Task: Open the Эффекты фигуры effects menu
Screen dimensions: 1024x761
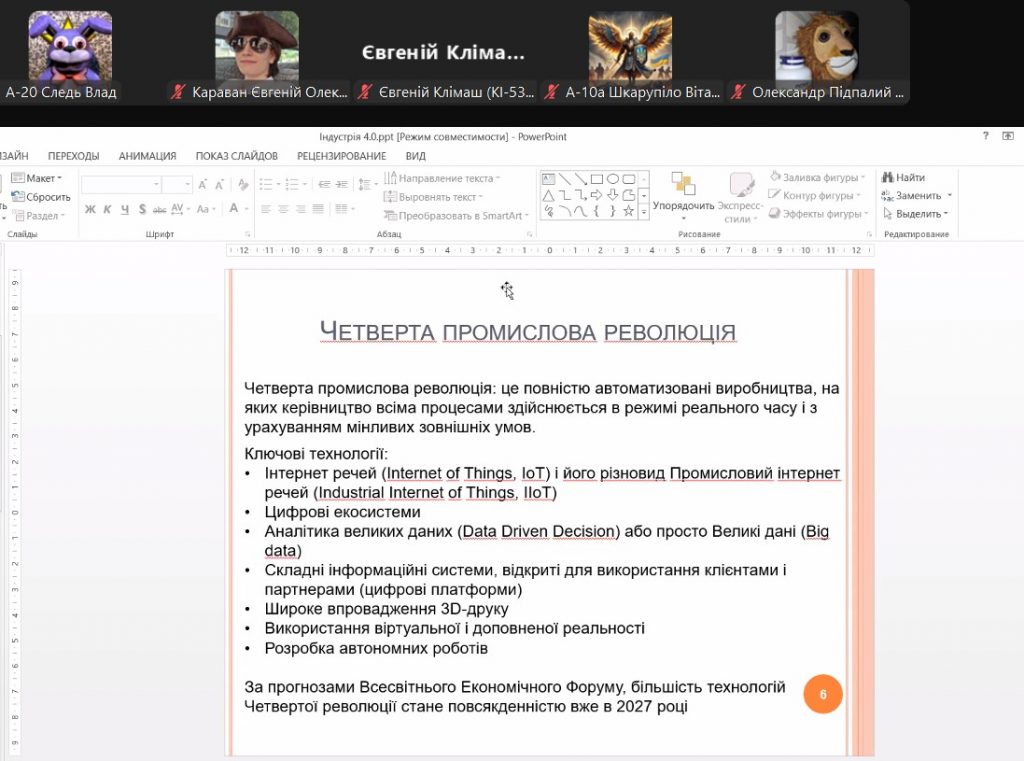Action: (x=819, y=214)
